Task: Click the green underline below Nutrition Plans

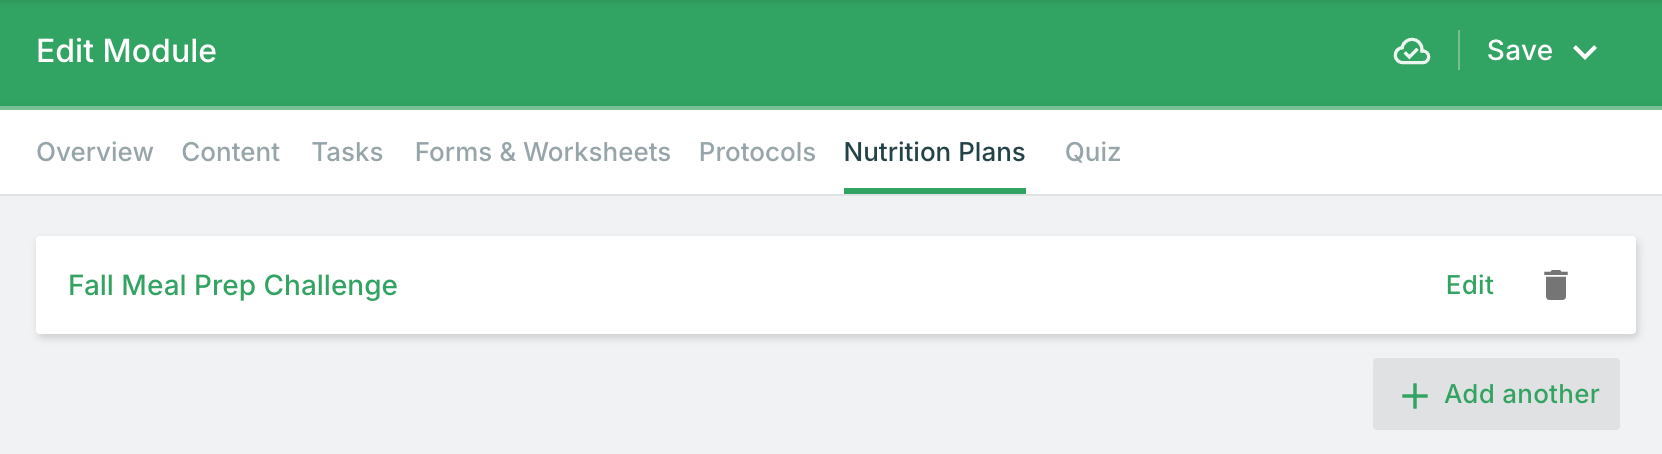Action: [934, 190]
